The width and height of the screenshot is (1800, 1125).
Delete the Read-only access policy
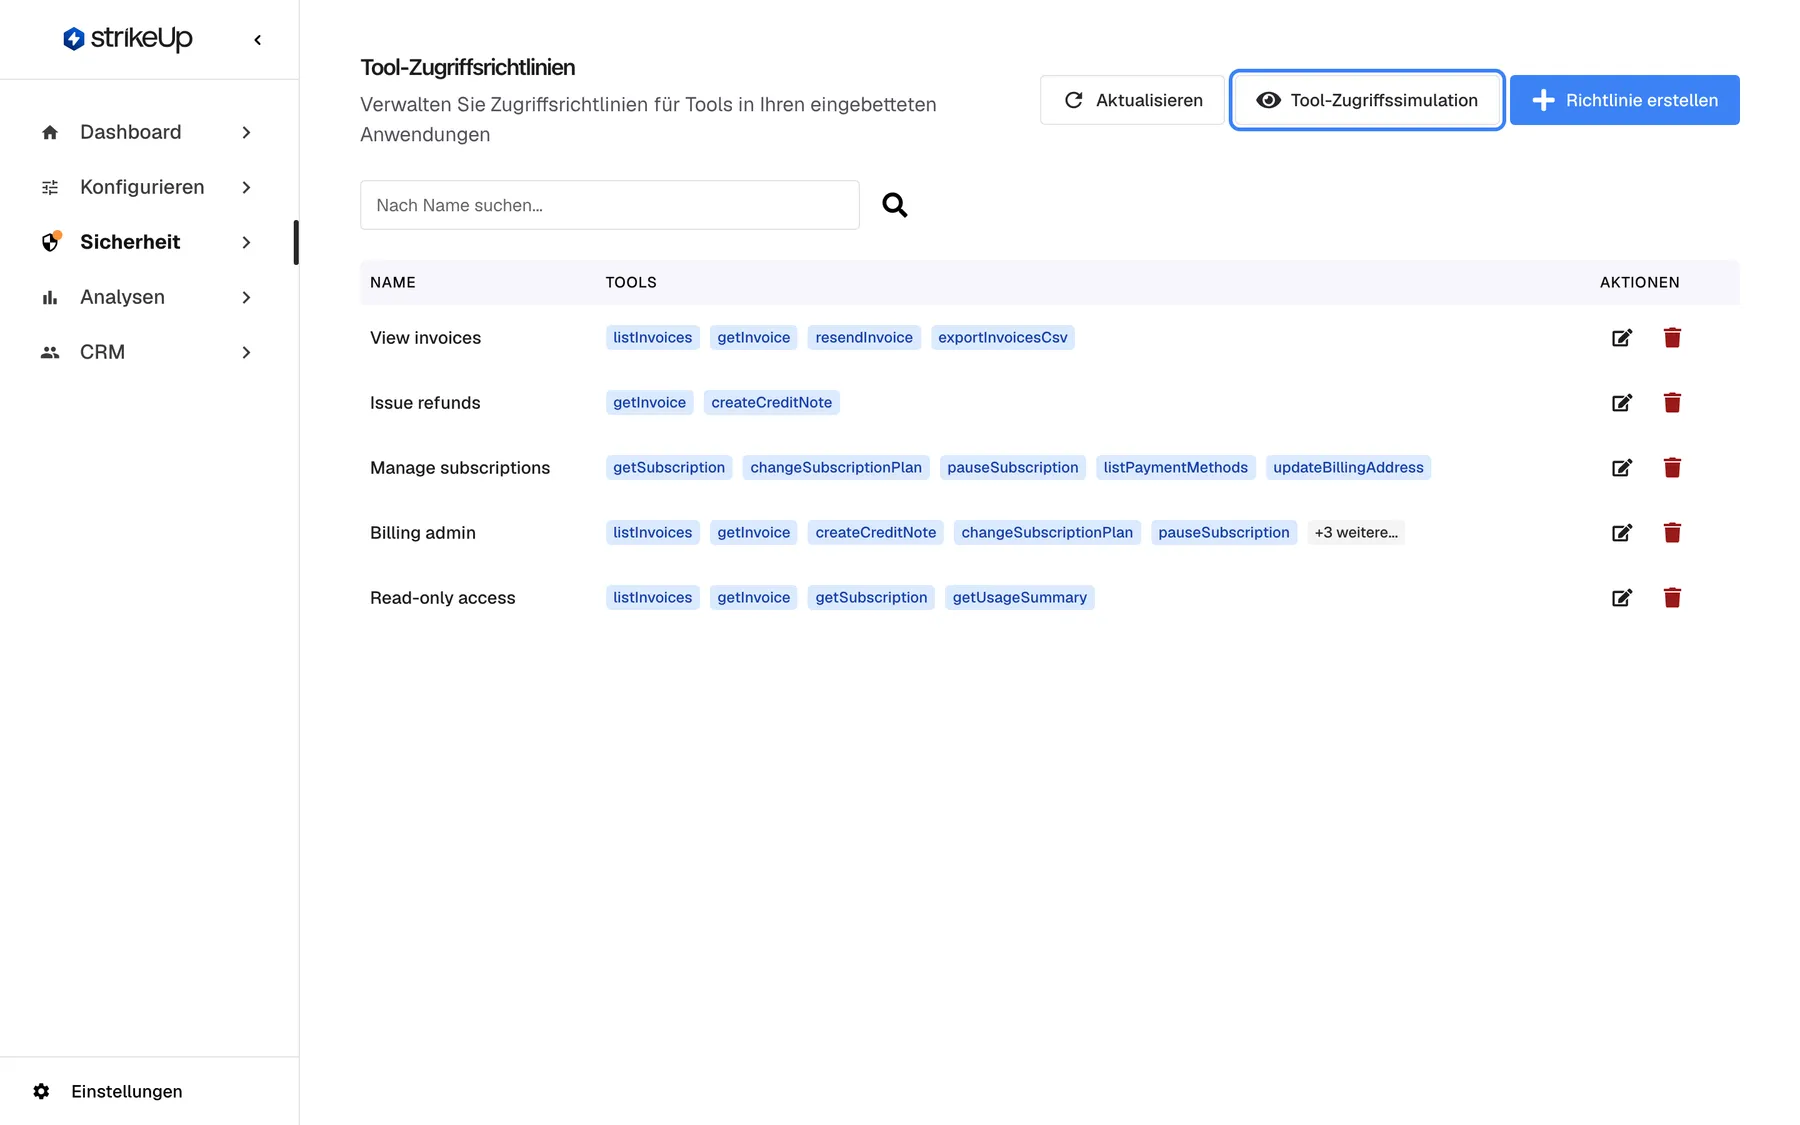(x=1672, y=598)
